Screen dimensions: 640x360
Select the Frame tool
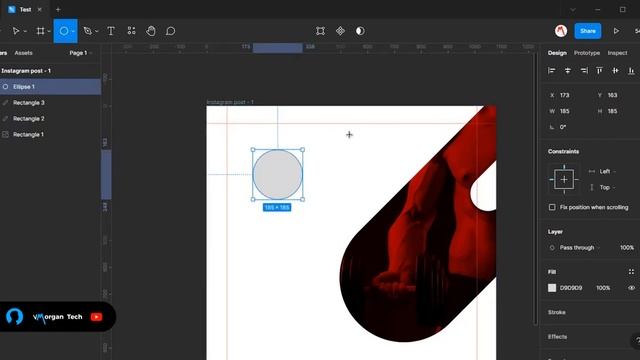click(40, 31)
